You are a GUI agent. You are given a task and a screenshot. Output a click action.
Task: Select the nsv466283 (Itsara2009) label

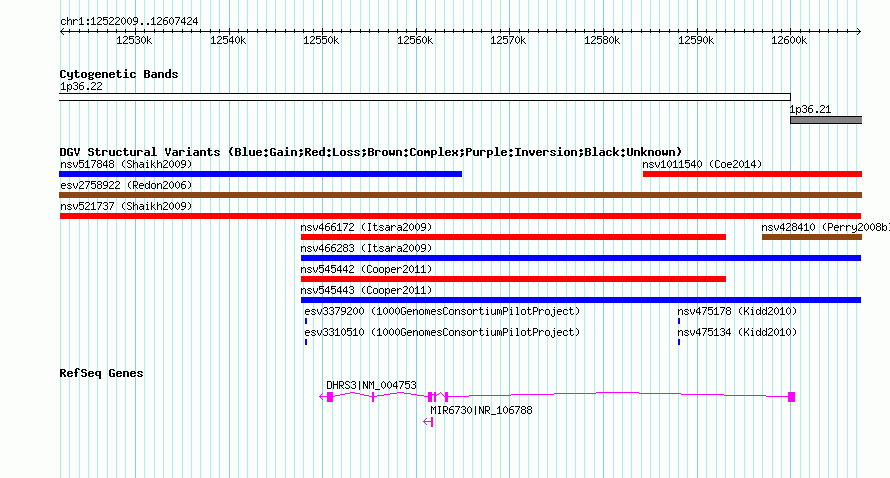pyautogui.click(x=367, y=248)
